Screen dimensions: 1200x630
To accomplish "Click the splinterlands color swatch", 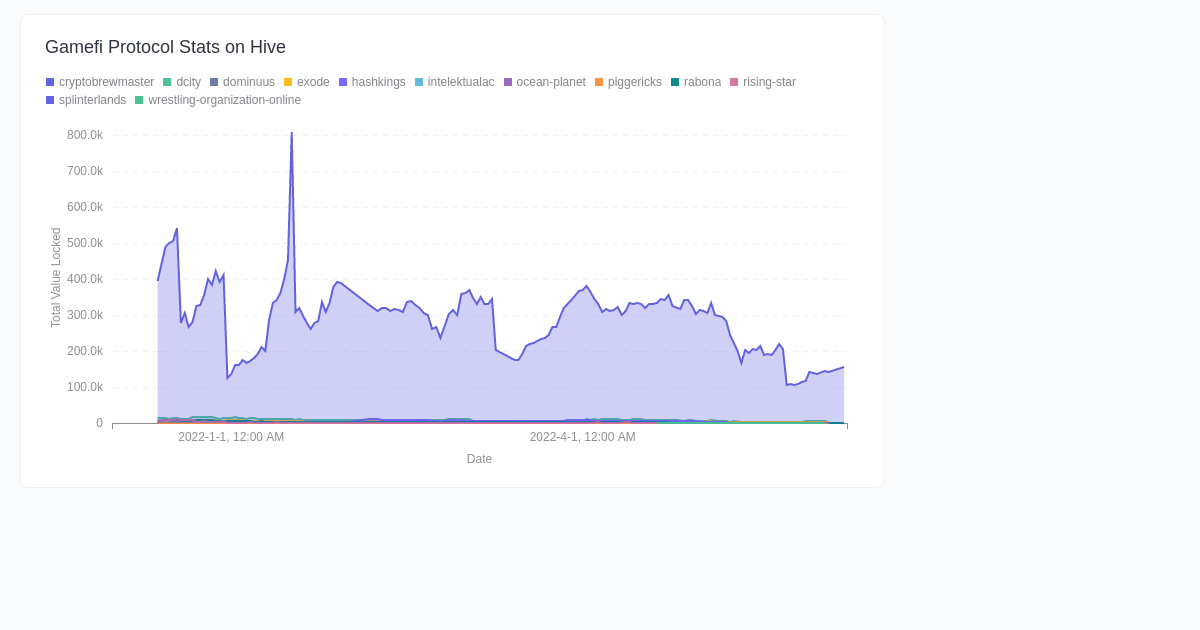I will [49, 100].
